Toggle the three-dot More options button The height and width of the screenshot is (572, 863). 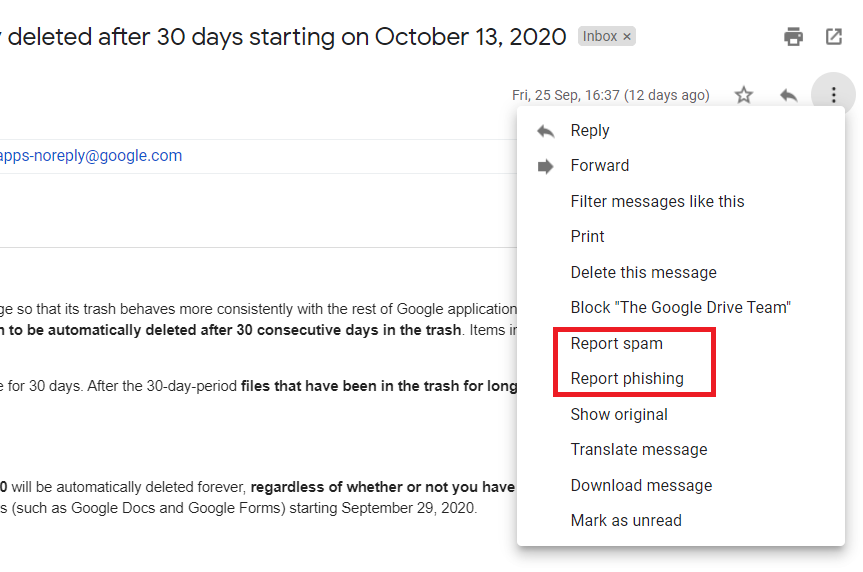pyautogui.click(x=833, y=95)
